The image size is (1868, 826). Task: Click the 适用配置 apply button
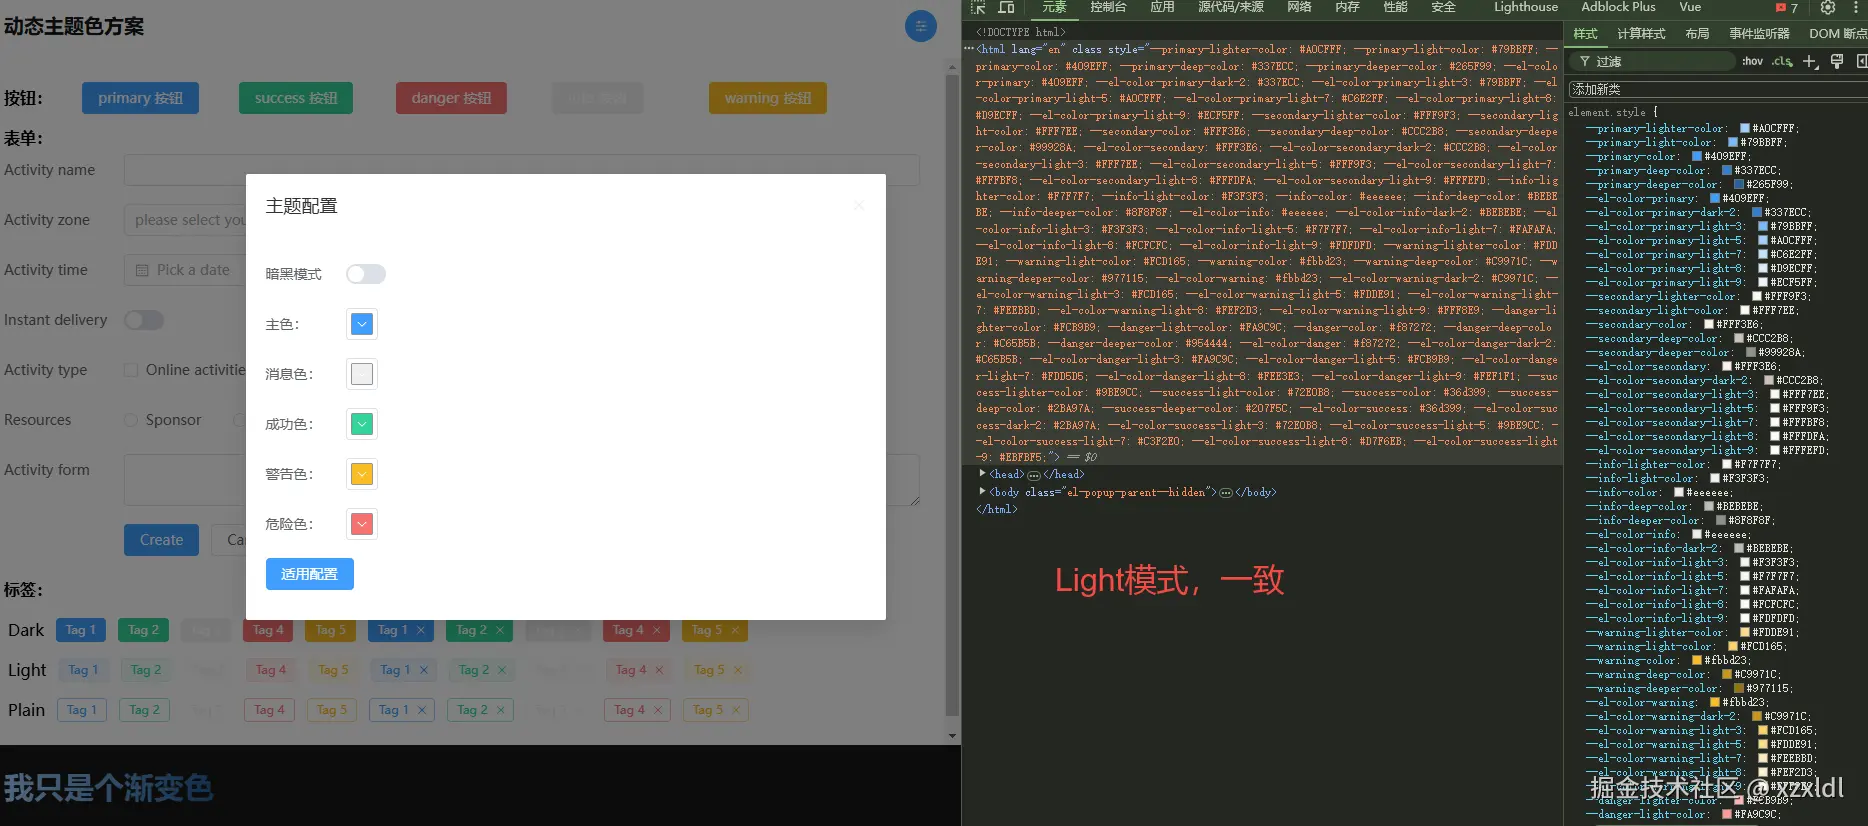[310, 574]
